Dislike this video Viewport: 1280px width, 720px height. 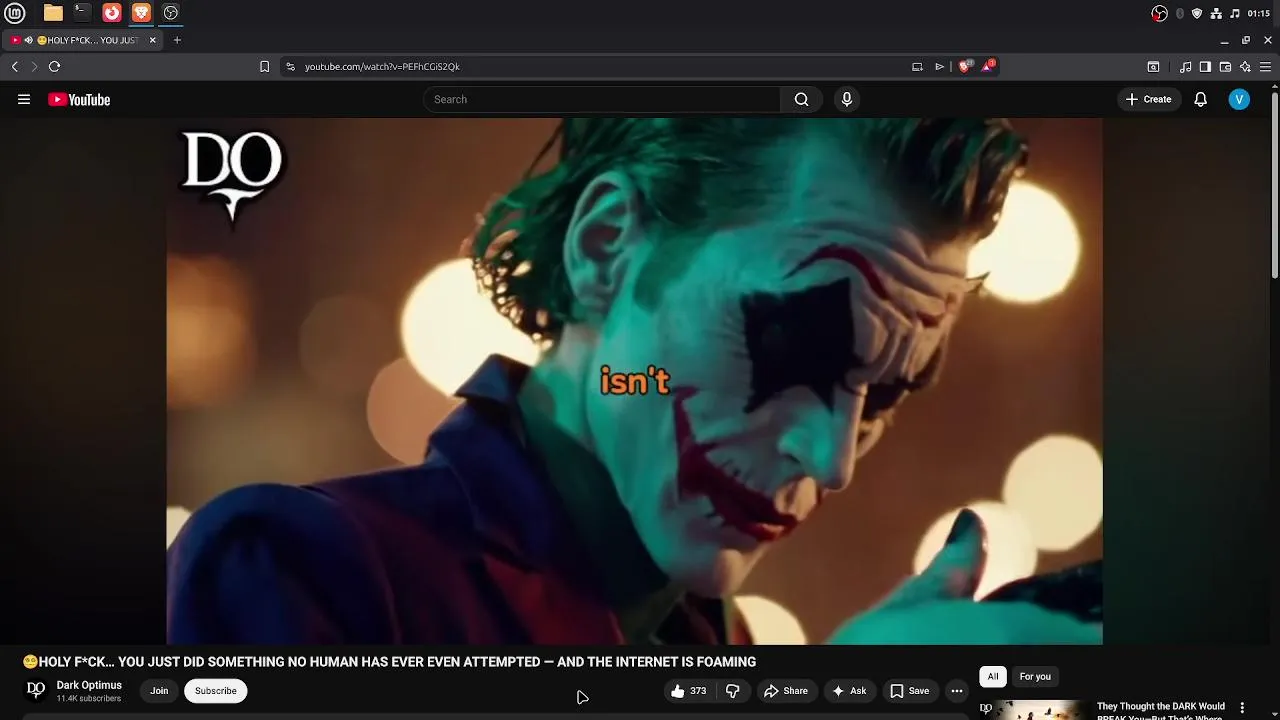tap(732, 691)
